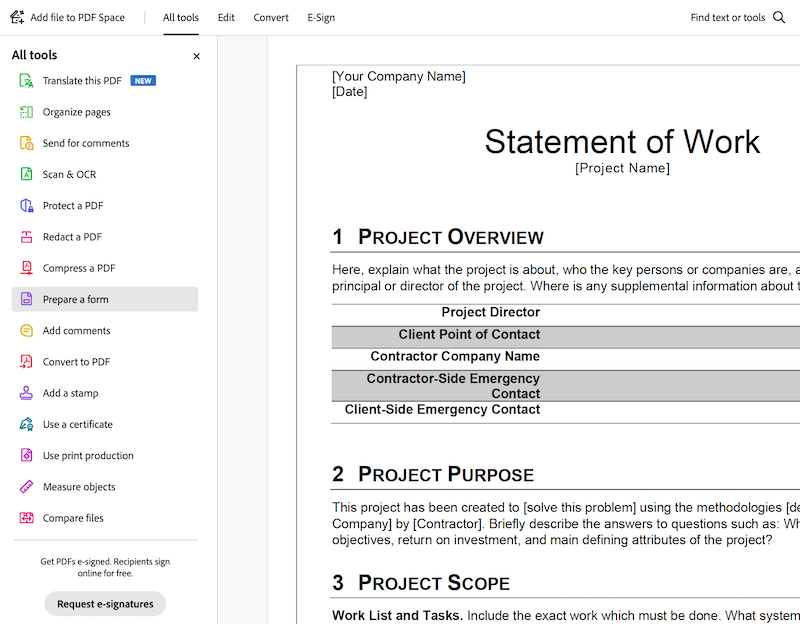Select the Measure objects ruler icon

[x=26, y=487]
